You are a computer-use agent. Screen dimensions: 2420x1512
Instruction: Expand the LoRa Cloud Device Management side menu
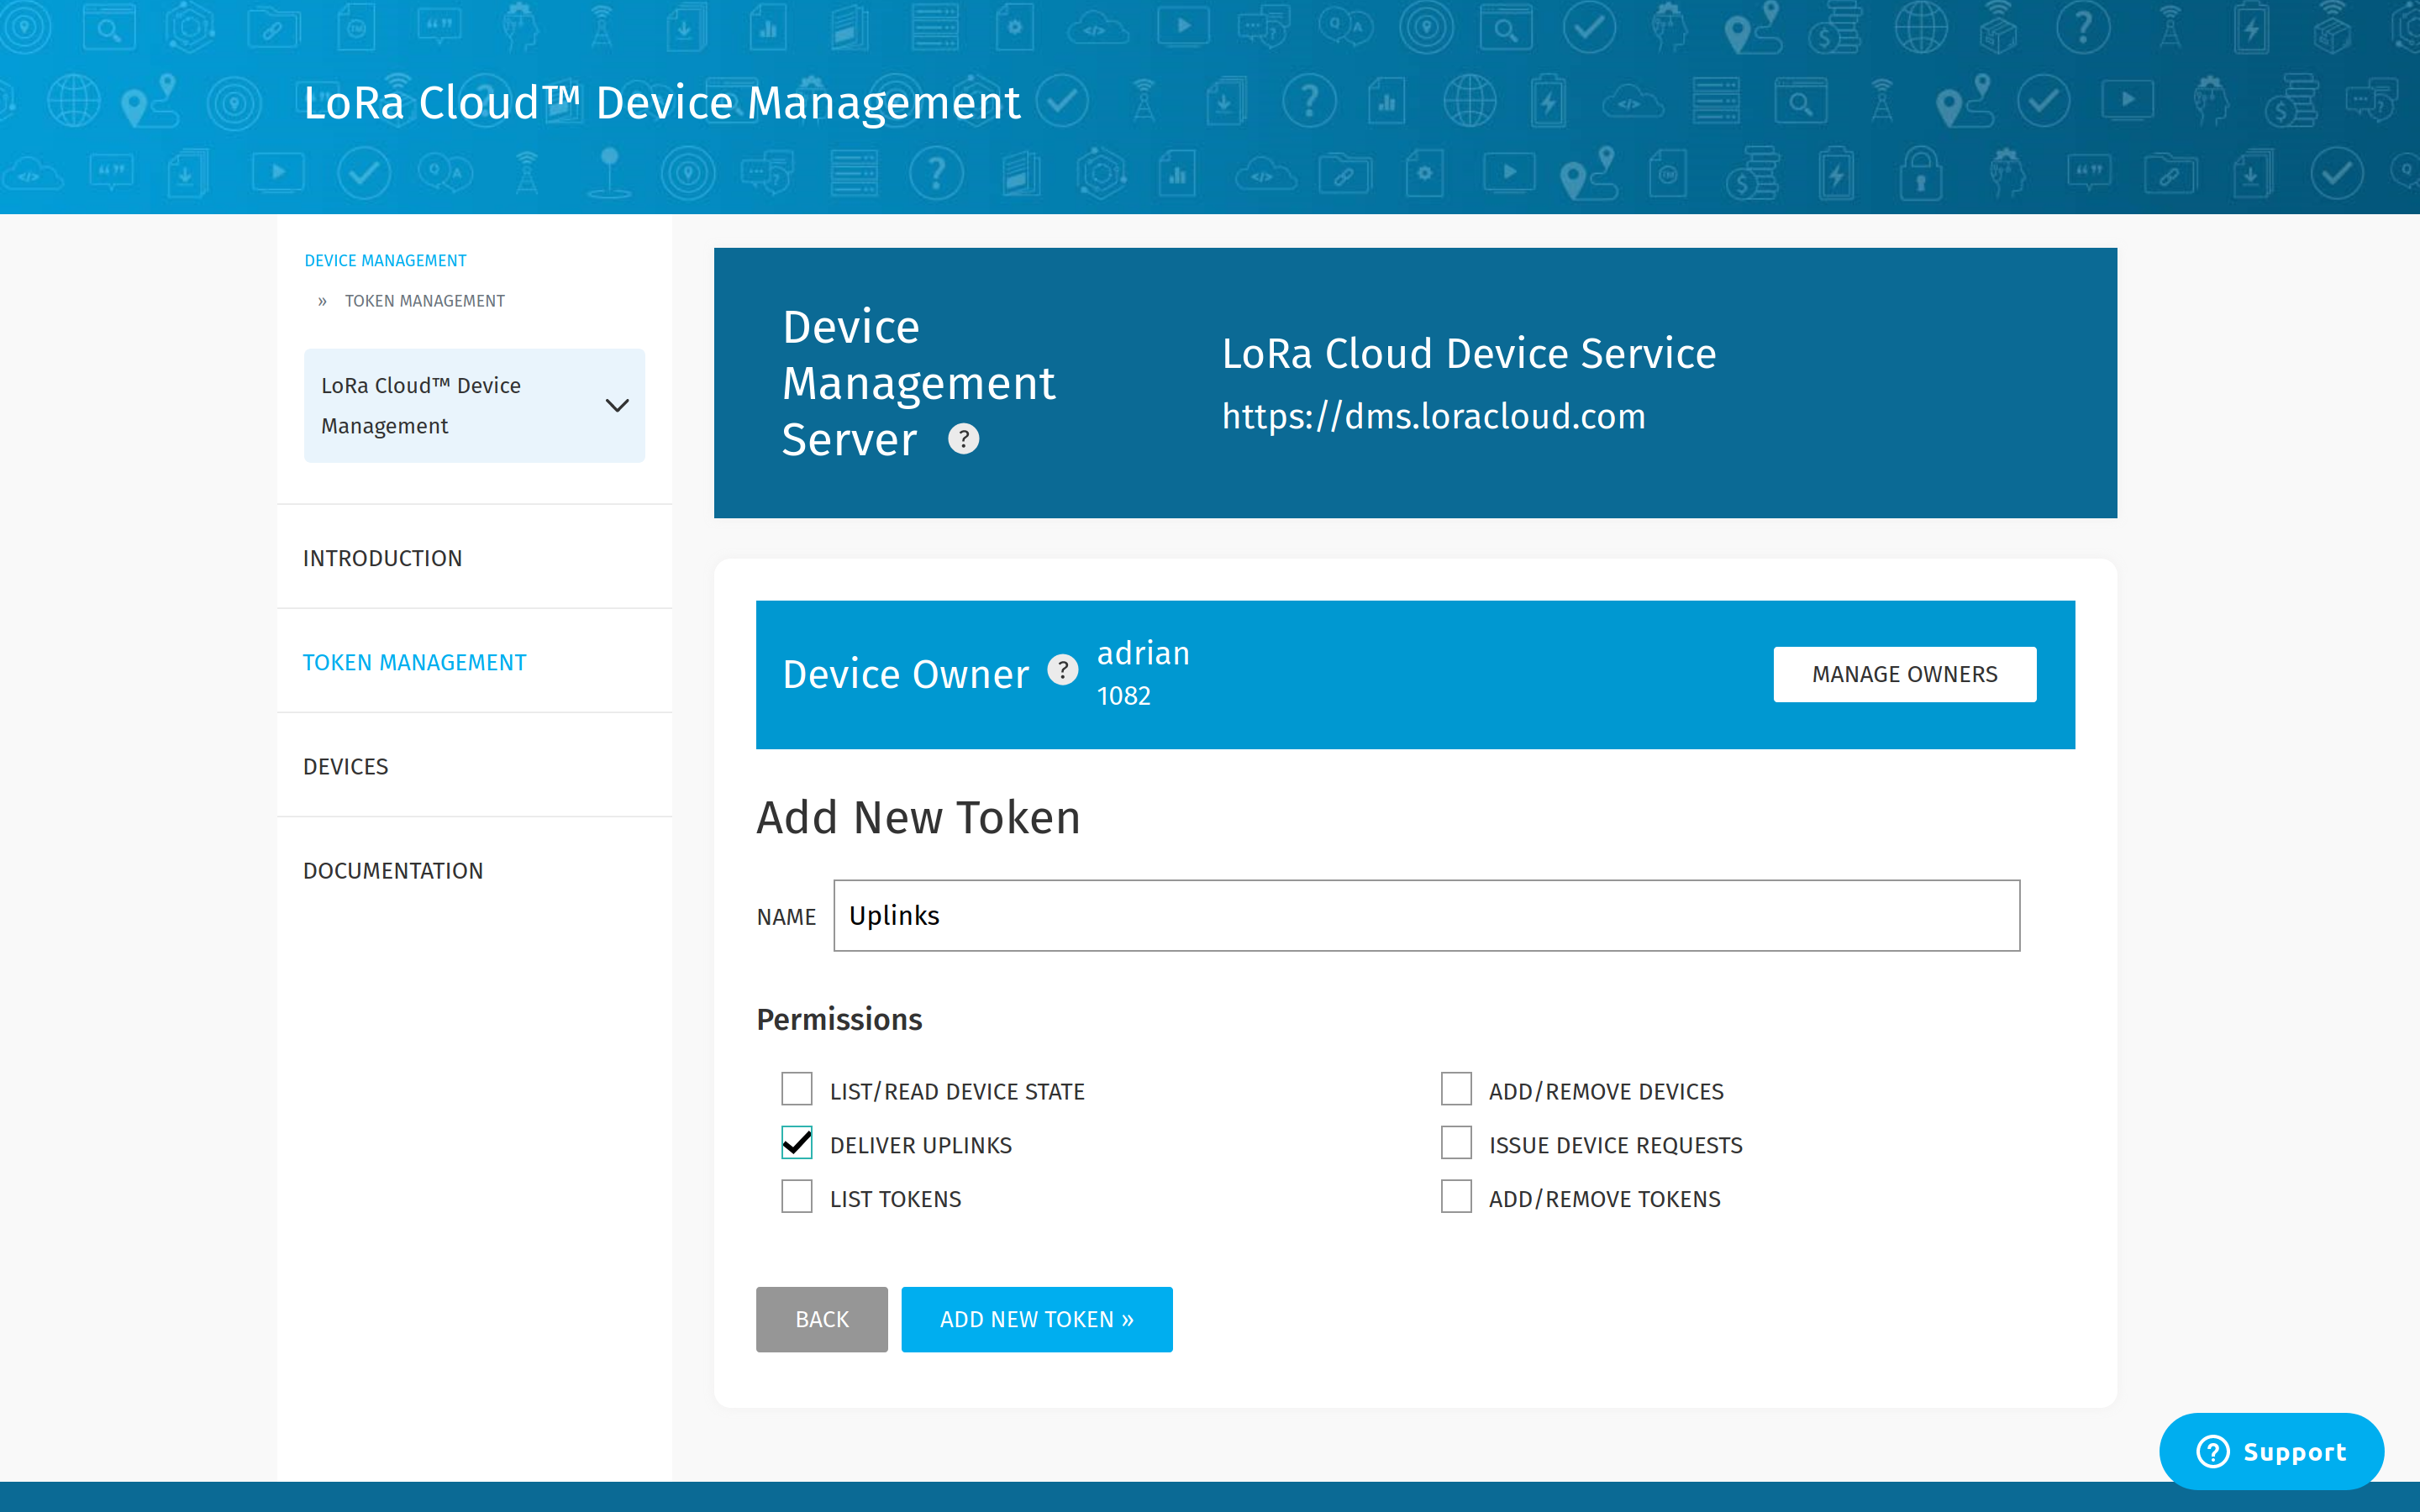pyautogui.click(x=615, y=404)
